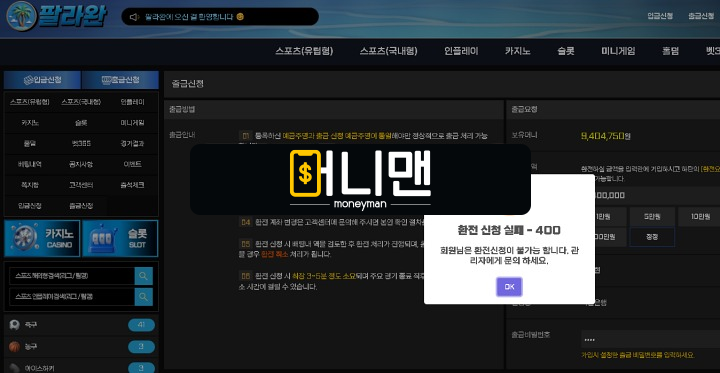Select 인플레이 in the sidebar menu grid
The height and width of the screenshot is (373, 720).
pyautogui.click(x=133, y=102)
